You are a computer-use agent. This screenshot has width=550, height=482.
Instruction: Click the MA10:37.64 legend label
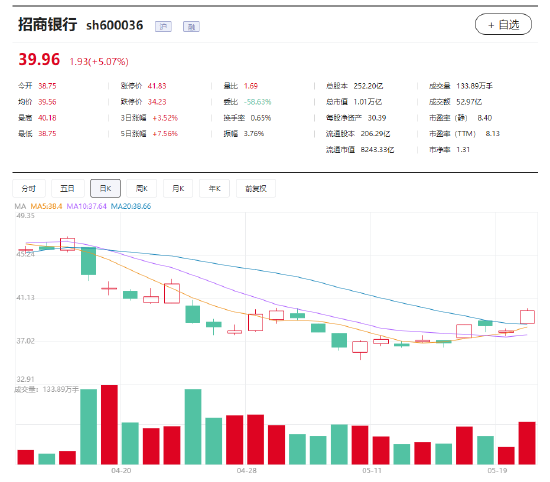[87, 206]
